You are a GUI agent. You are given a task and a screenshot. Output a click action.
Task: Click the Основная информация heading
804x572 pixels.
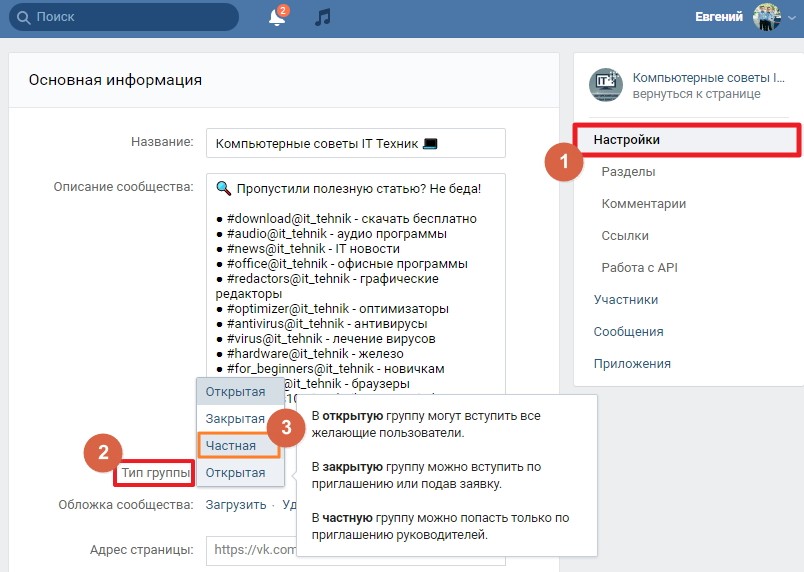click(x=115, y=80)
